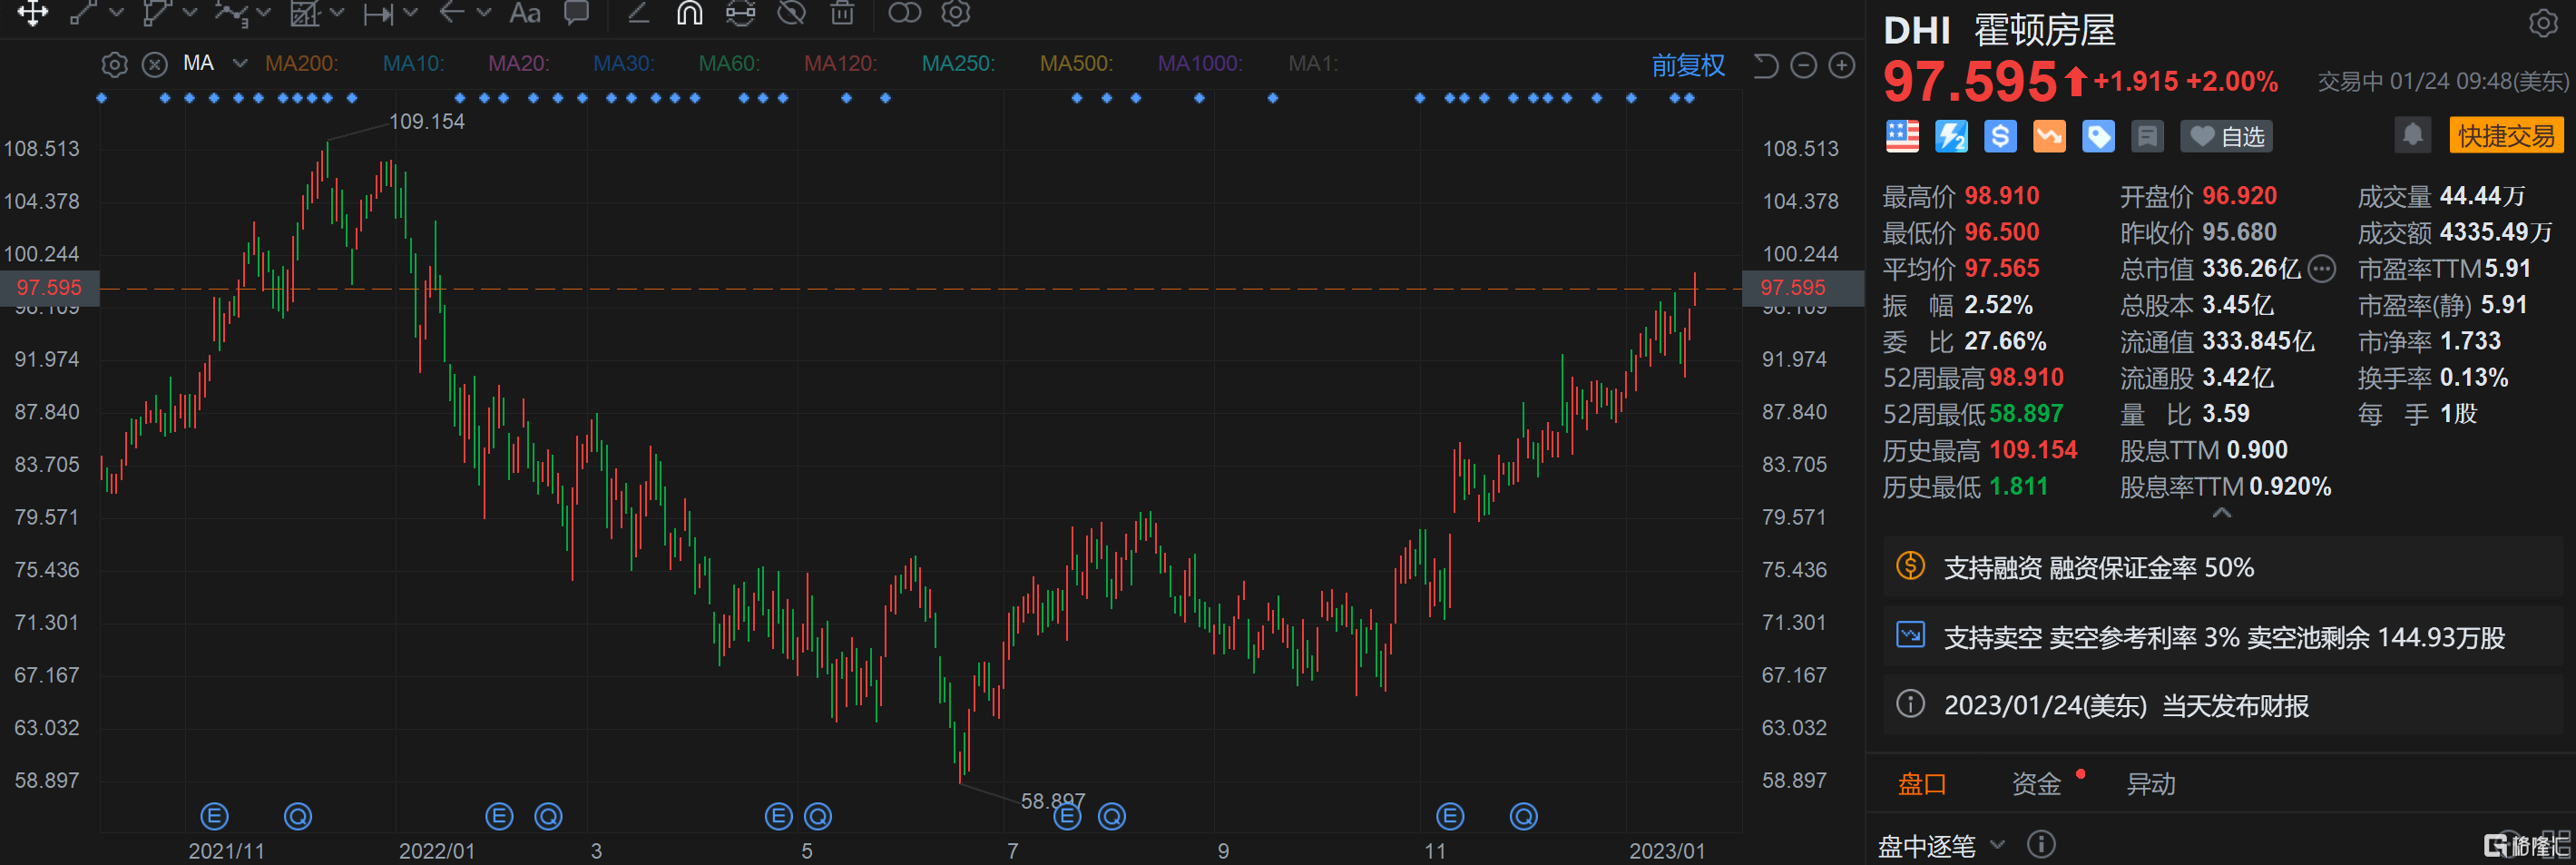Switch to the 资金 tab
This screenshot has height=865, width=2576.
[2035, 784]
